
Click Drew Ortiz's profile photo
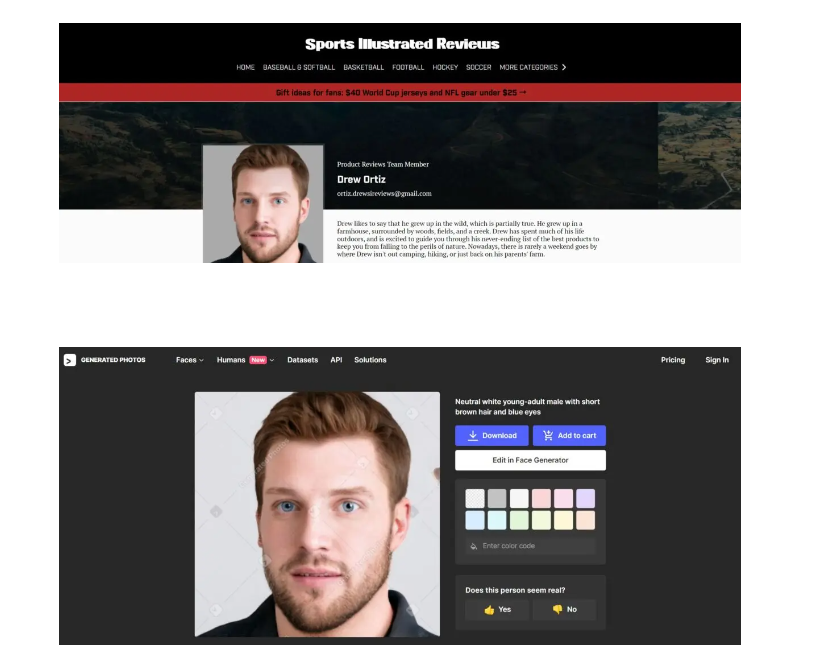coord(263,204)
